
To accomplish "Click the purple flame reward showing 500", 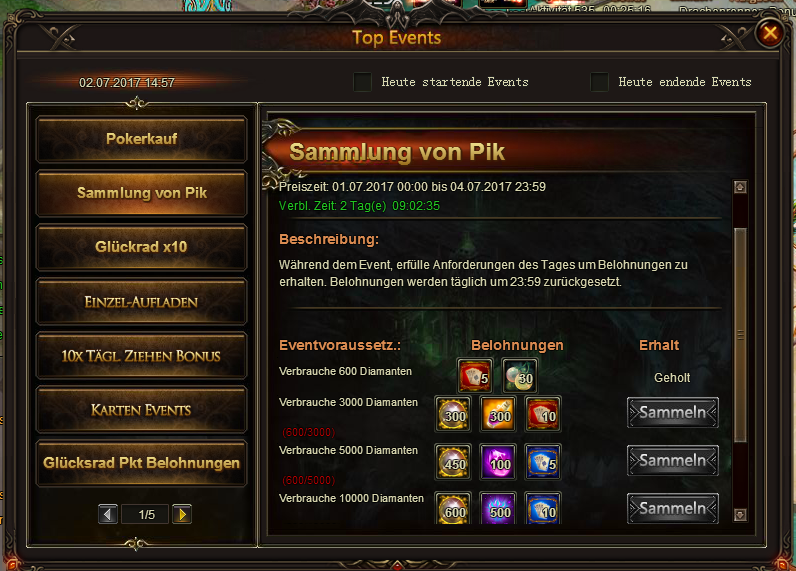I will 498,508.
